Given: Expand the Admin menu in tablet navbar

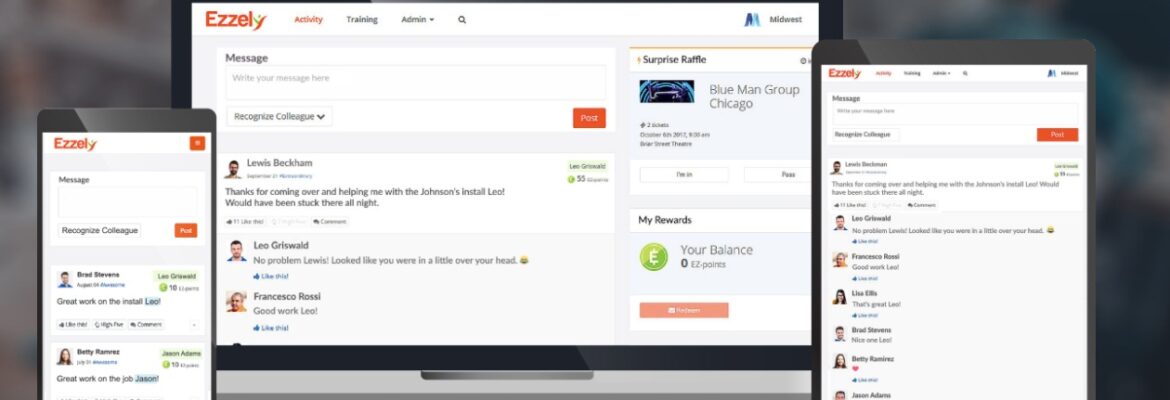Looking at the screenshot, I should tap(941, 73).
